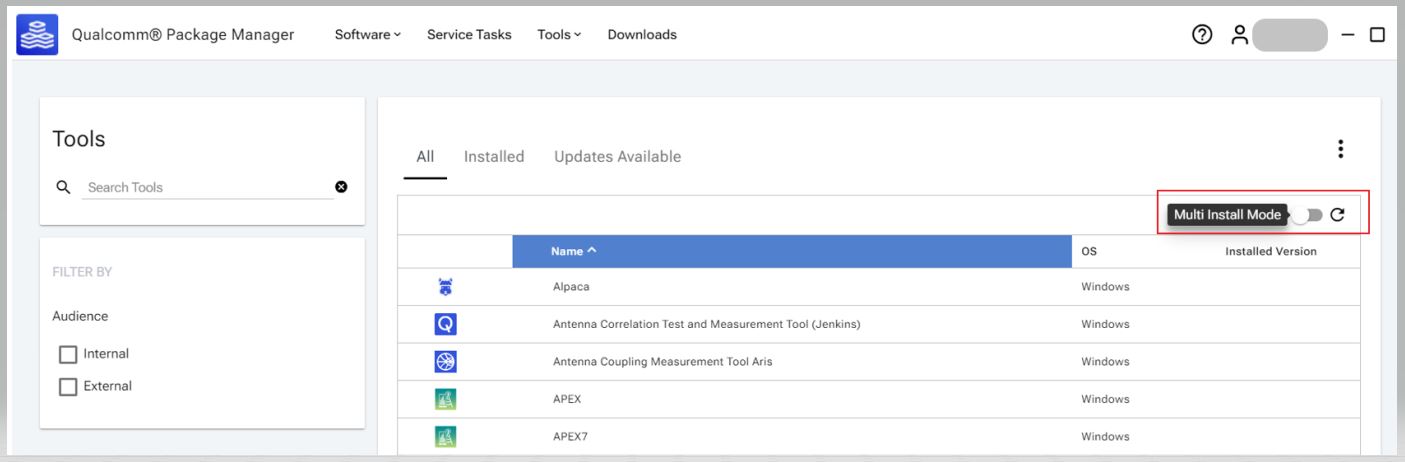Screen dimensions: 1405x462
Task: Clear the Search Tools field with the X icon
Action: coord(341,187)
